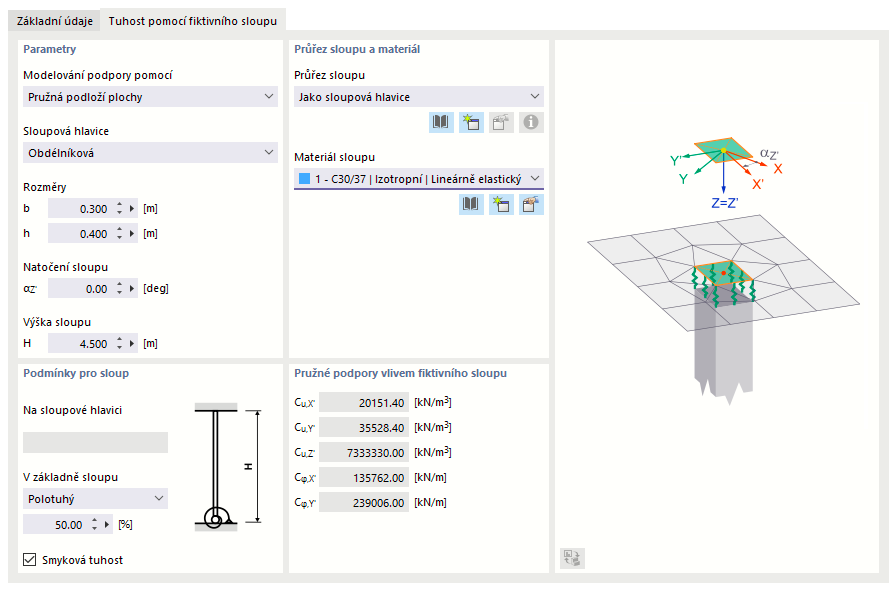This screenshot has height=590, width=896.
Task: Click spinner arrows of b field
Action: tap(119, 209)
